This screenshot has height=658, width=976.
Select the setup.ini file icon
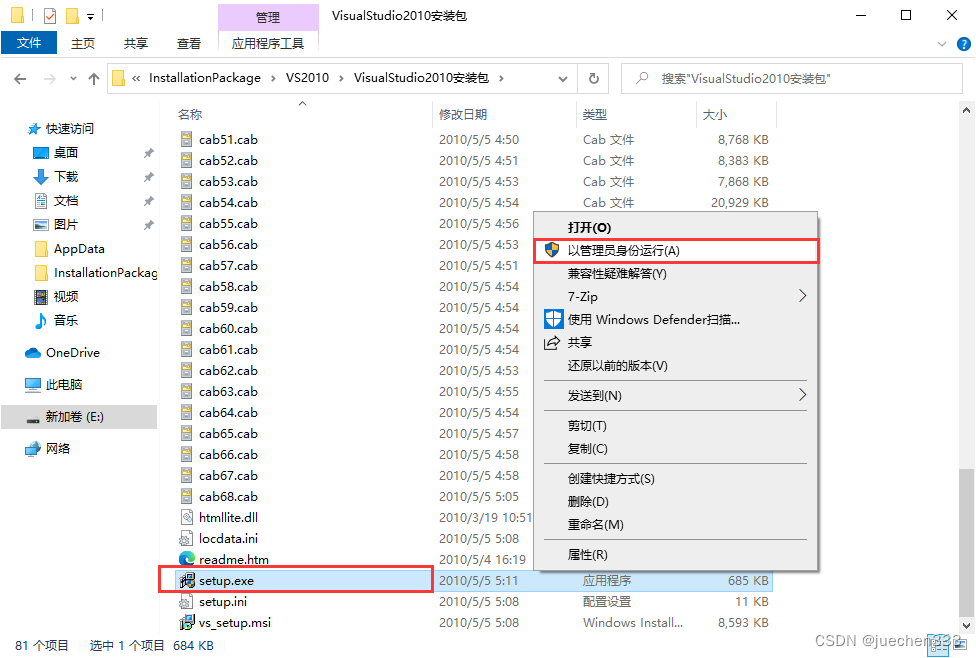tap(186, 601)
